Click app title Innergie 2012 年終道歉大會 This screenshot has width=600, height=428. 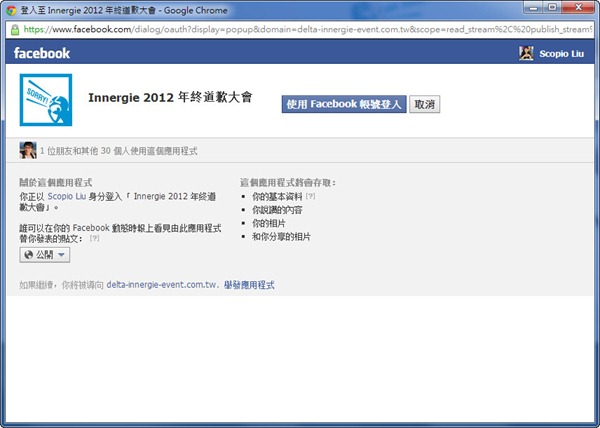170,97
